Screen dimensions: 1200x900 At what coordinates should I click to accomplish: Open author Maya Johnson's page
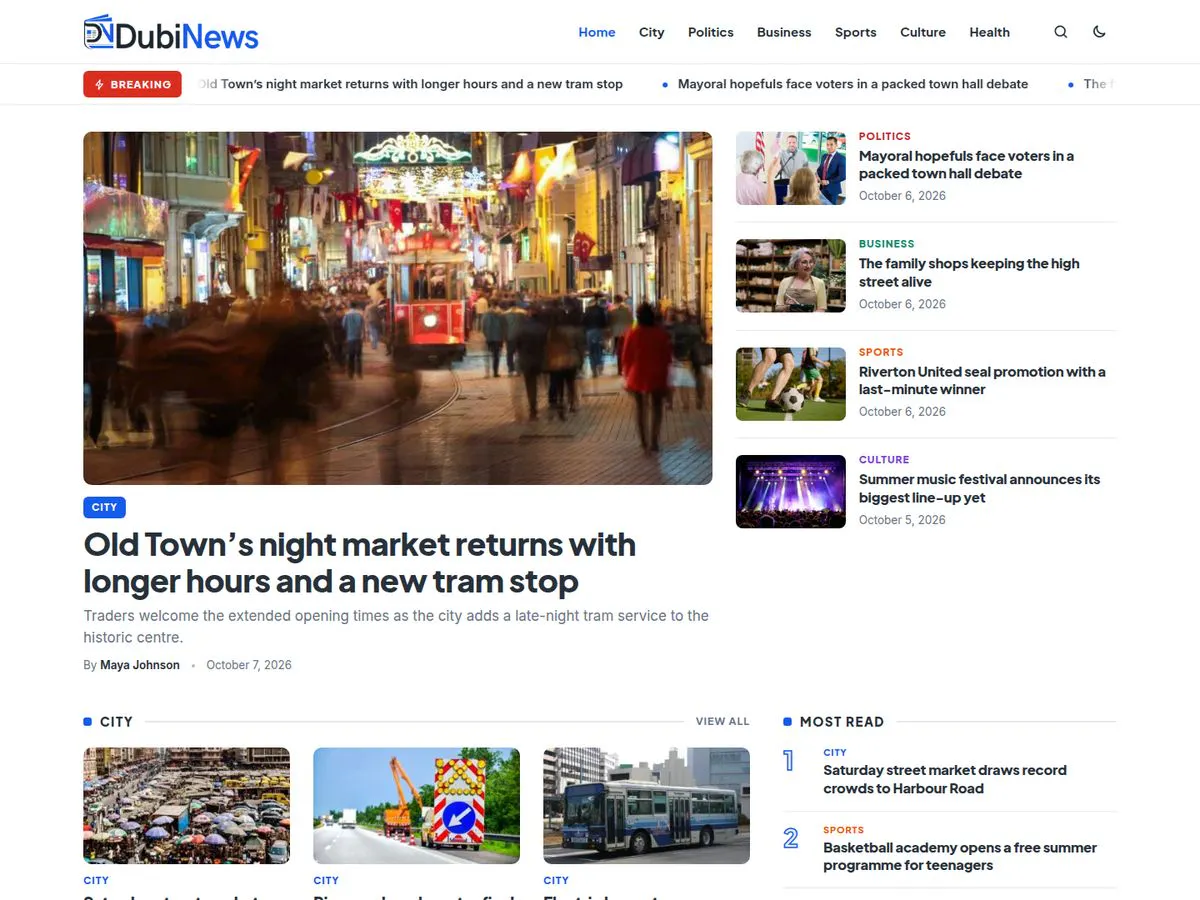click(x=140, y=665)
